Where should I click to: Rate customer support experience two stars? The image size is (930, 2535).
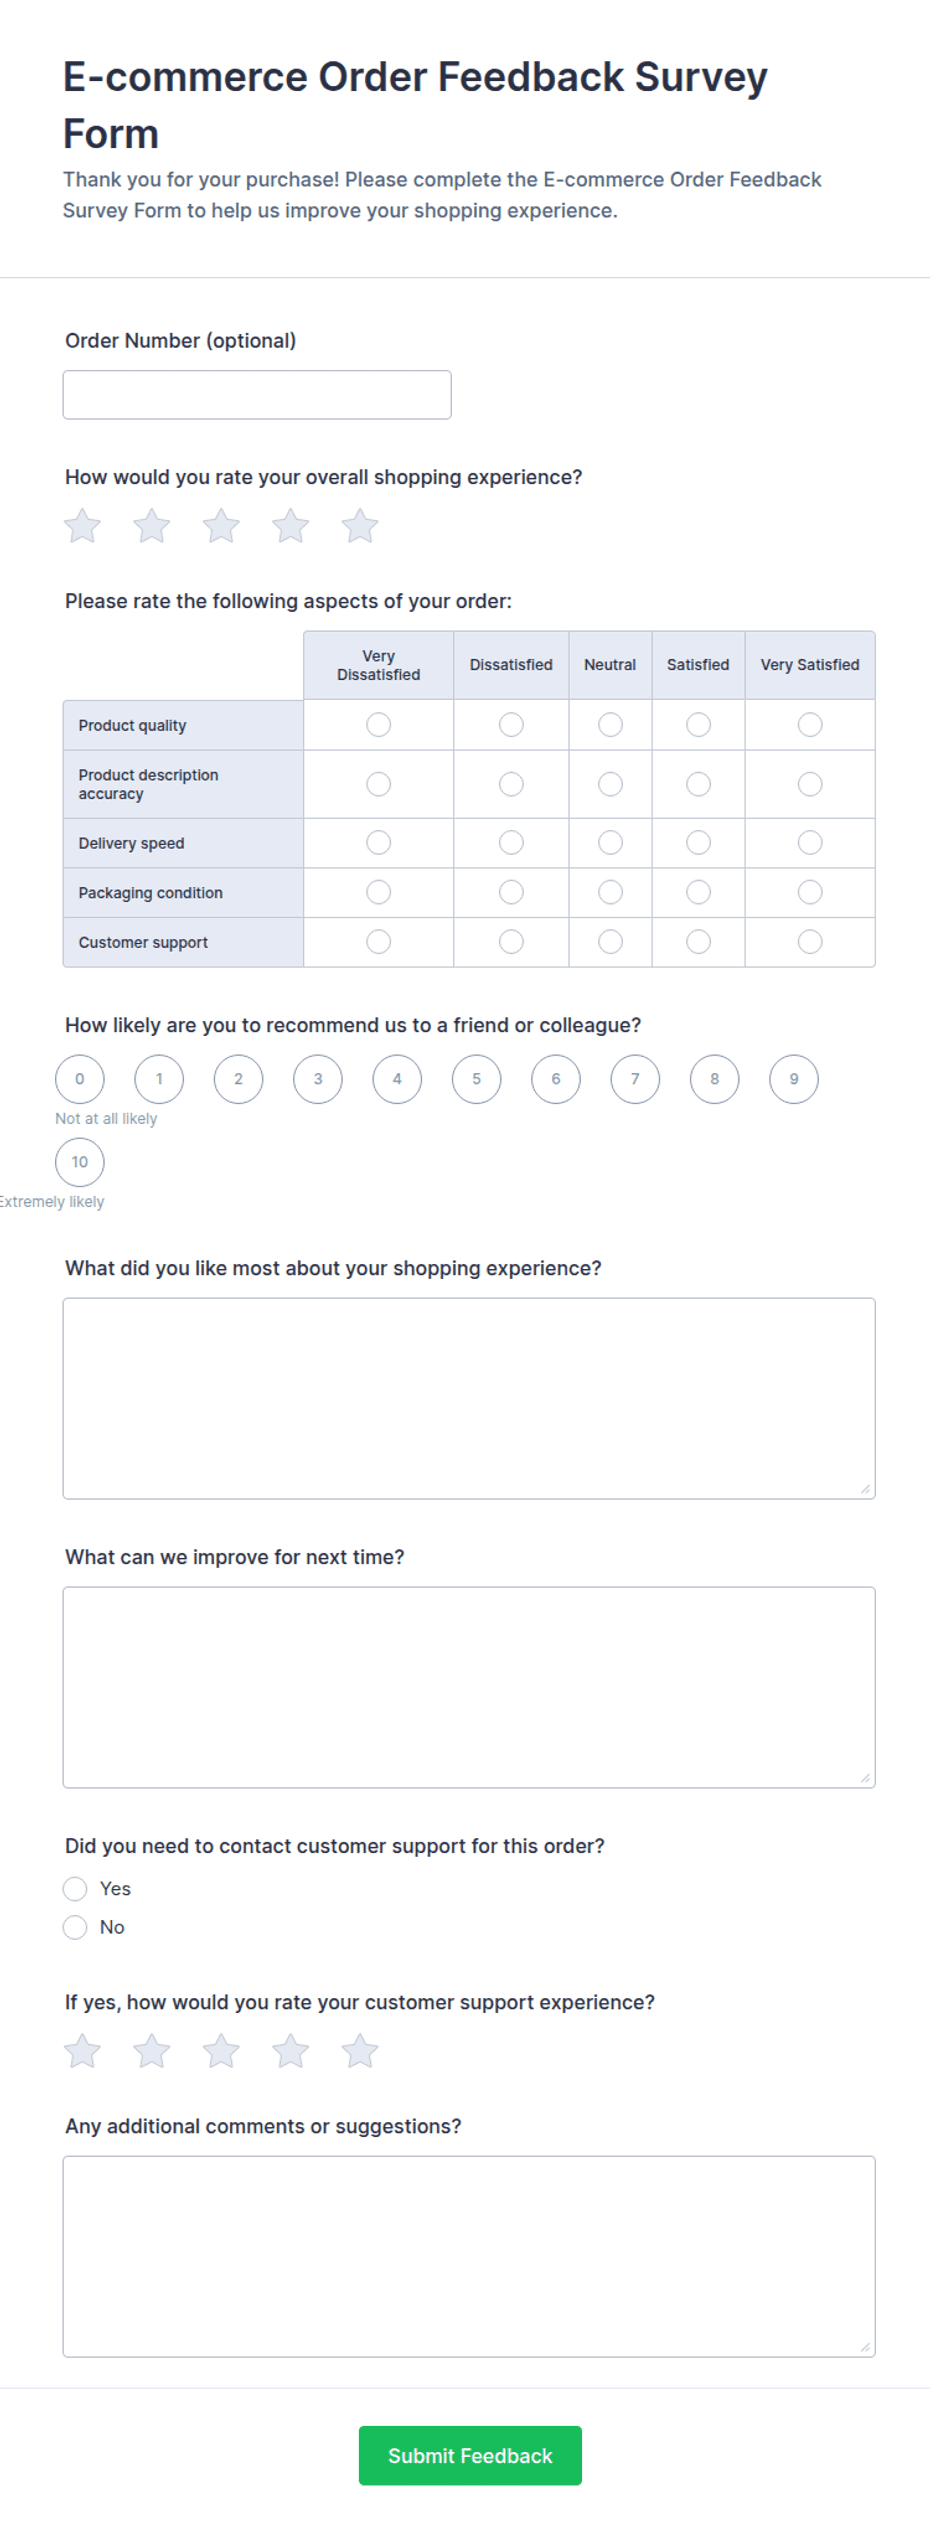coord(152,2051)
